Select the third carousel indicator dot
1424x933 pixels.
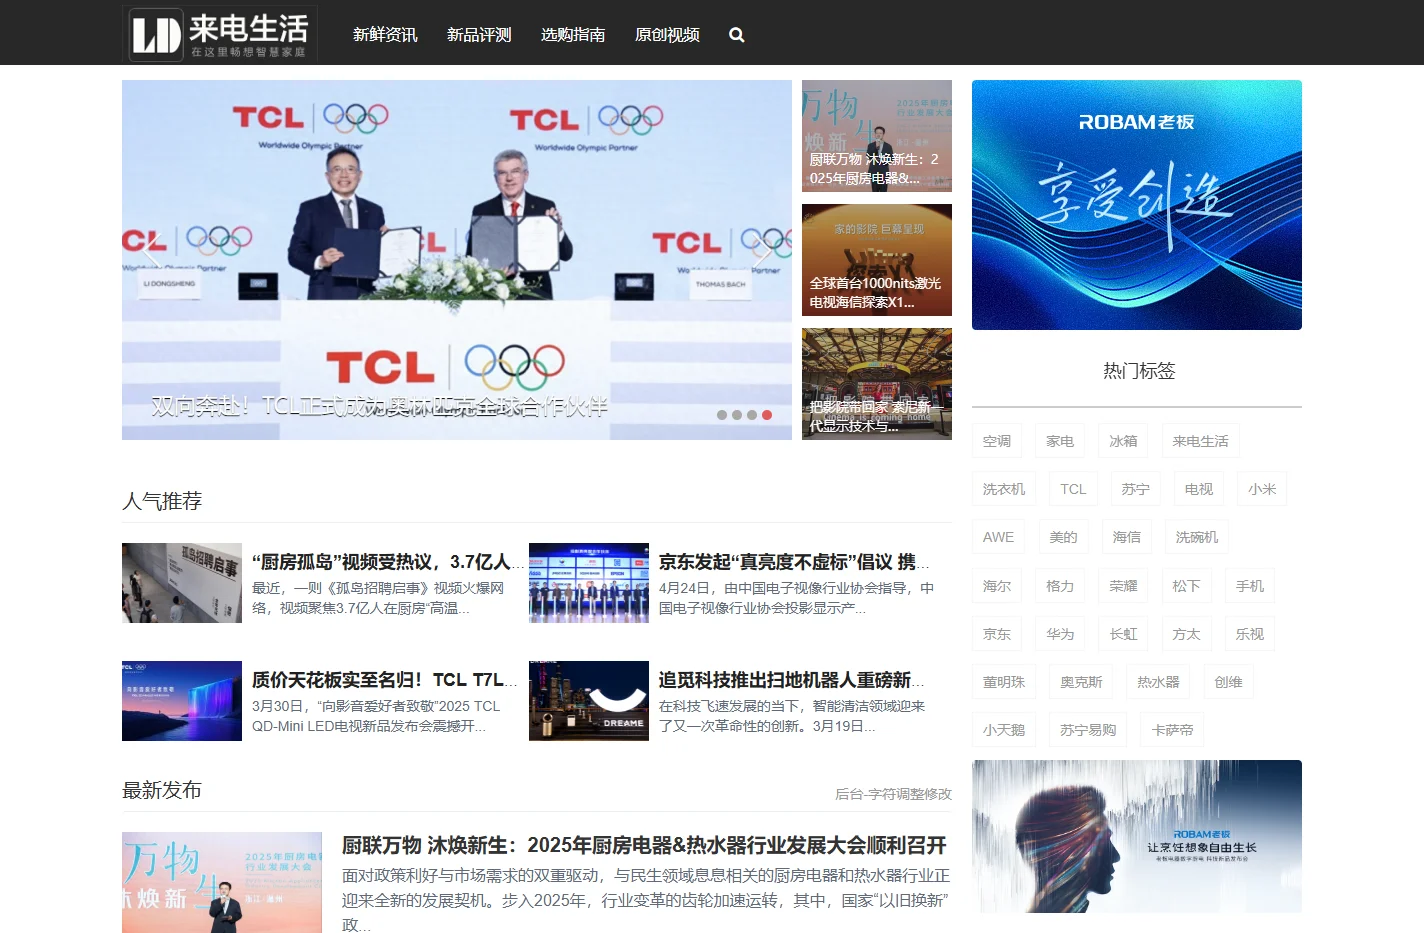[x=752, y=415]
